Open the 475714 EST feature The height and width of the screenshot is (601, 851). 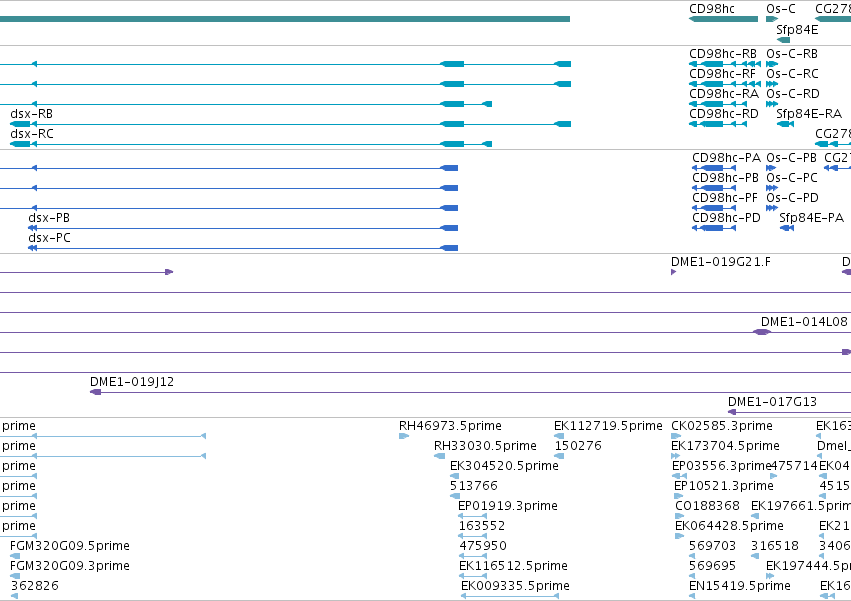(774, 476)
